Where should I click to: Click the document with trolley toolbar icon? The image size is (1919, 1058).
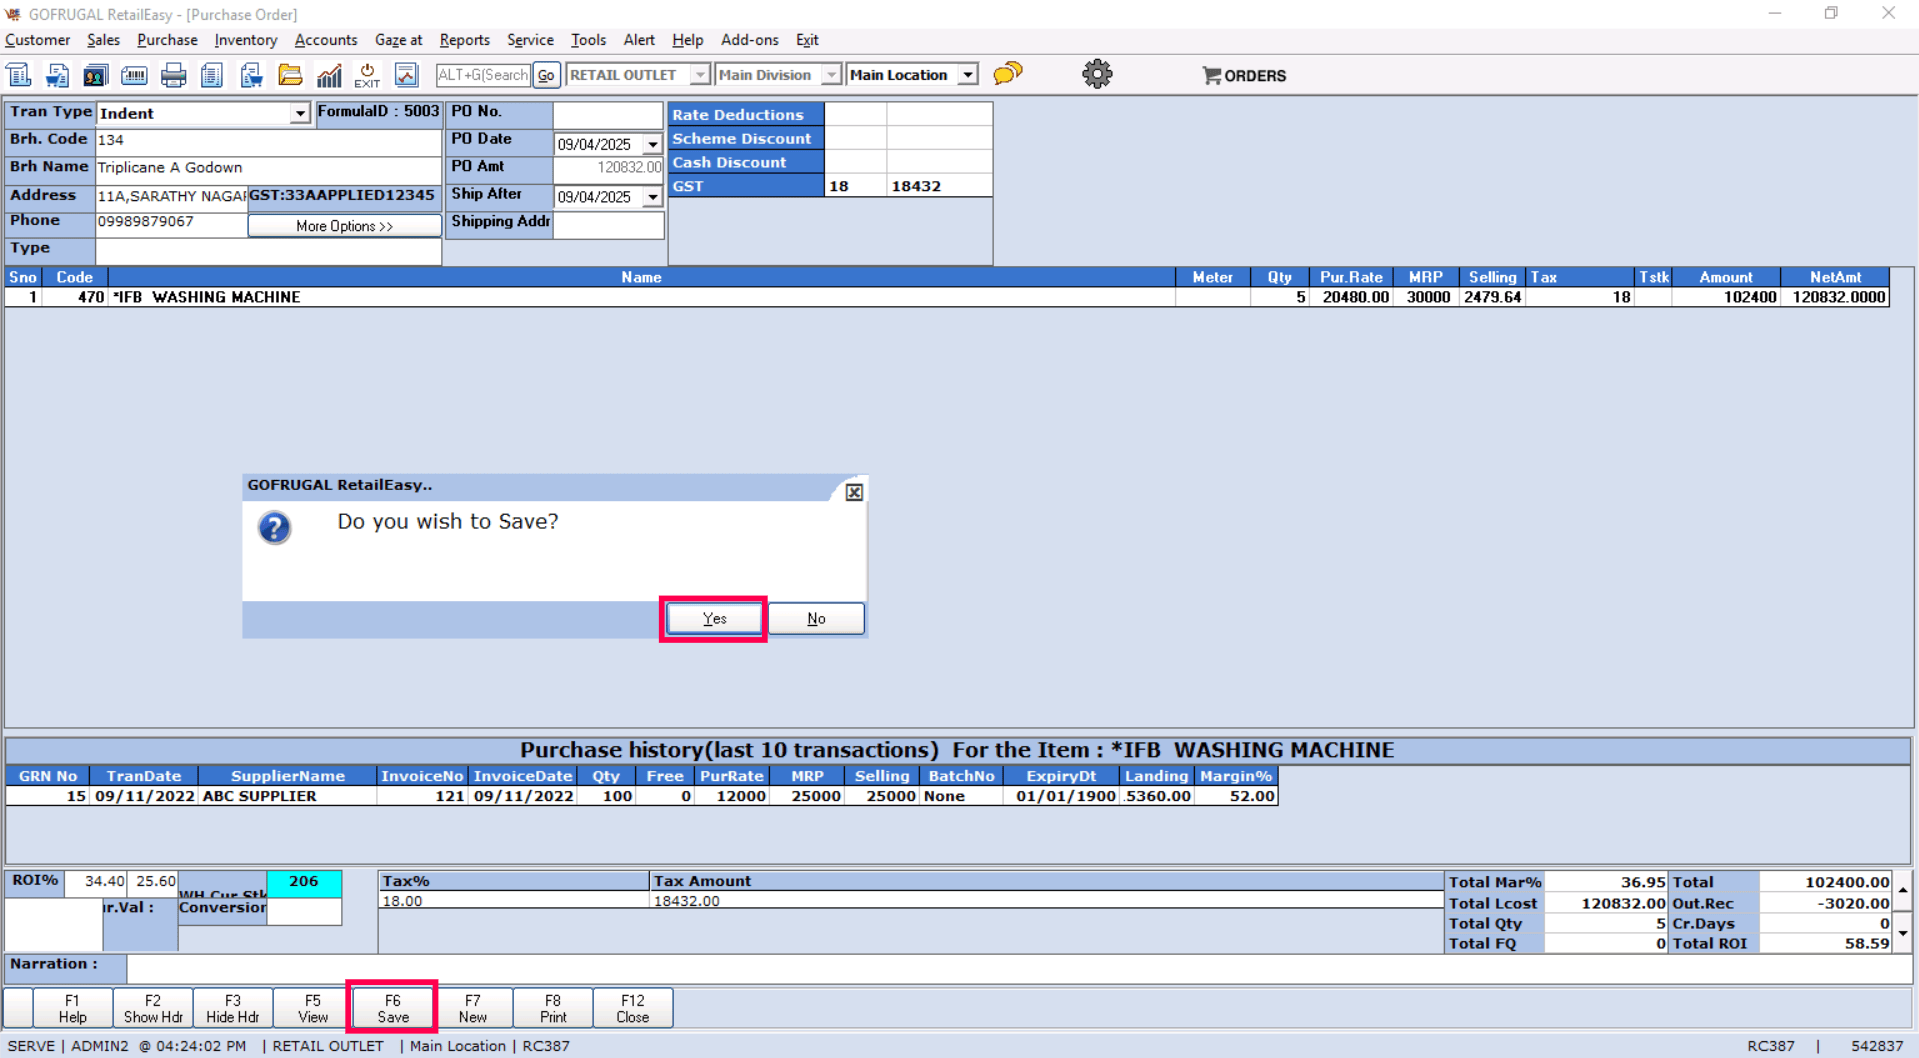coord(251,75)
